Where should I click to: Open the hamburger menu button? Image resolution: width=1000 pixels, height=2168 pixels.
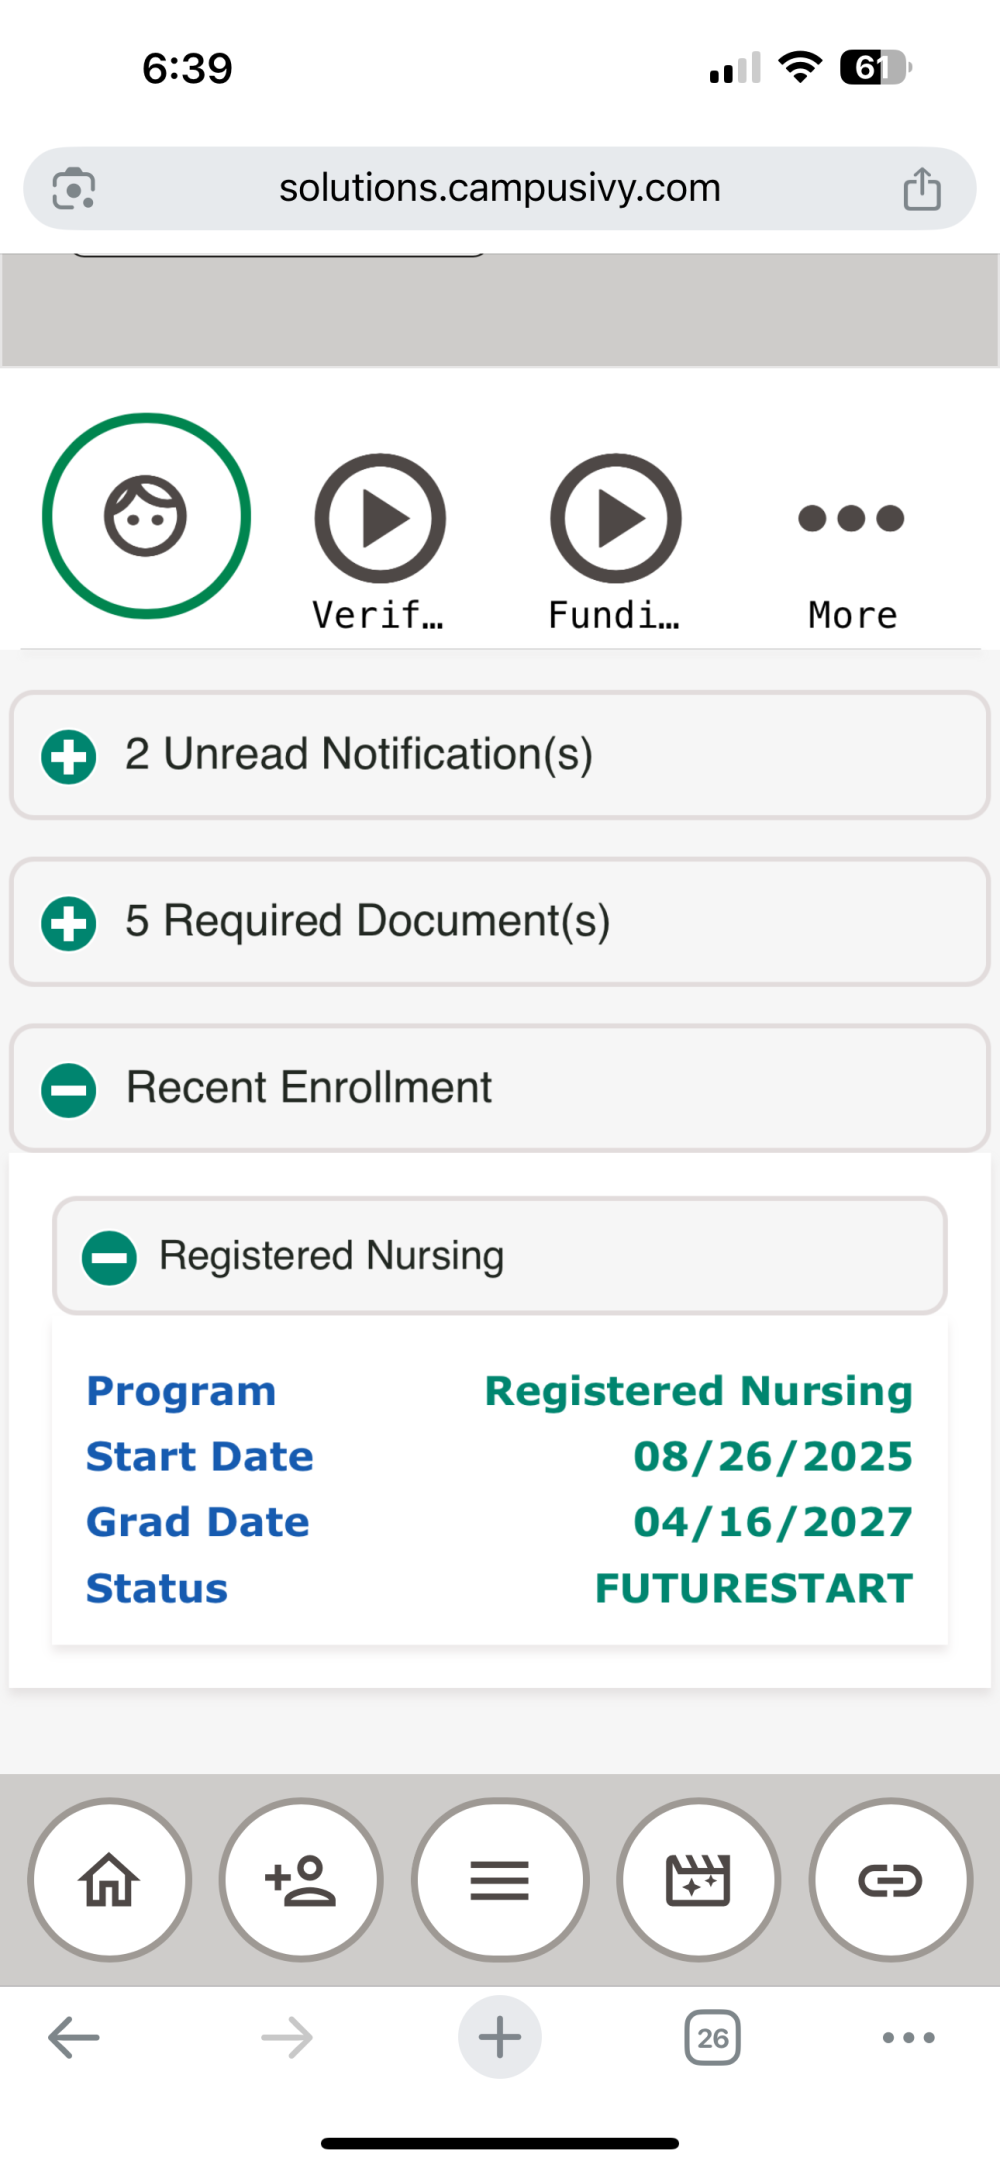(x=500, y=1880)
